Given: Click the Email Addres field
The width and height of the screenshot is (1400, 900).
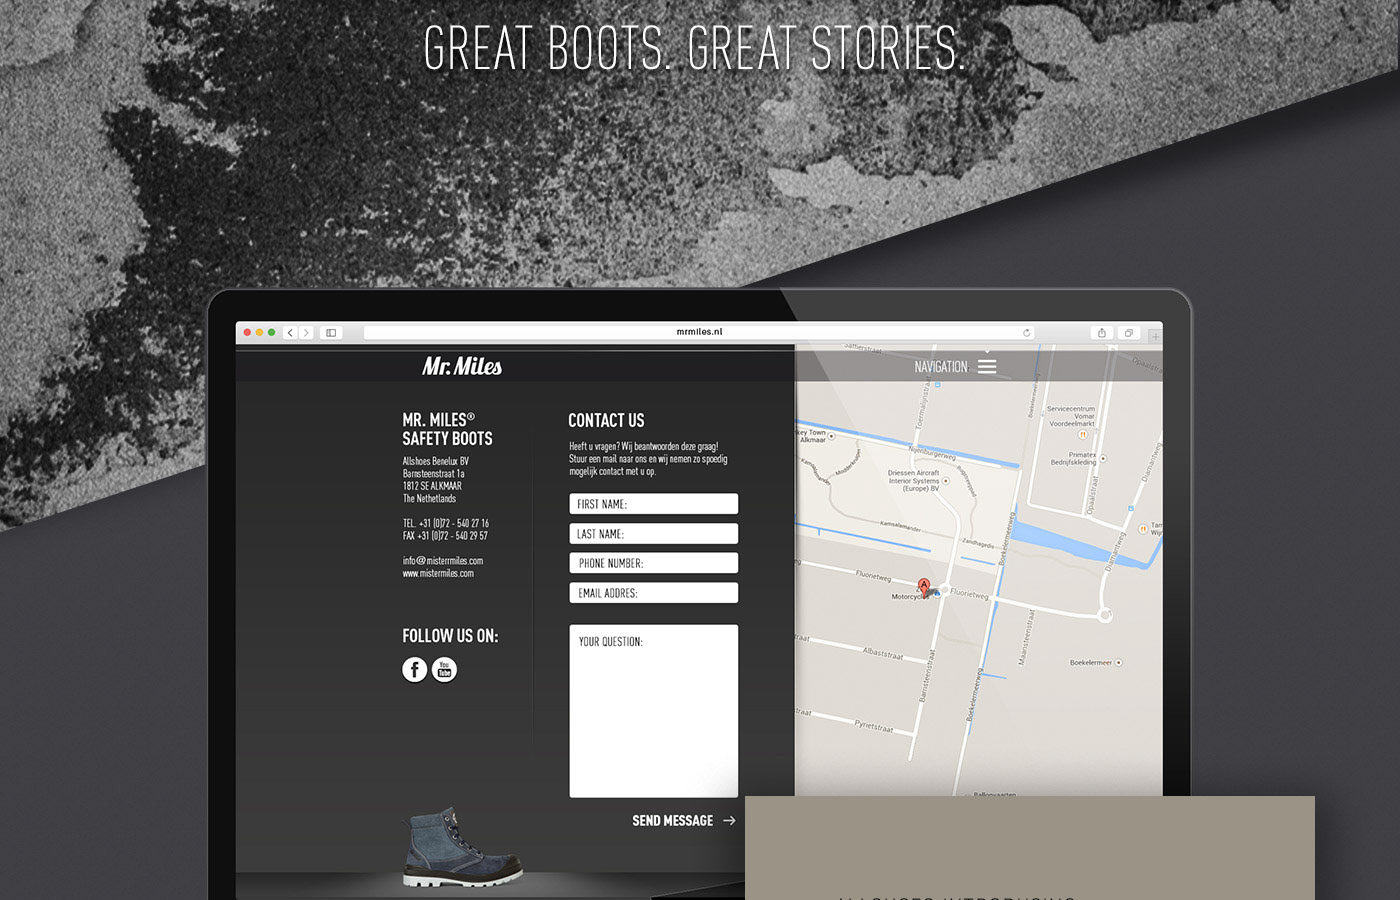Looking at the screenshot, I should tap(654, 593).
